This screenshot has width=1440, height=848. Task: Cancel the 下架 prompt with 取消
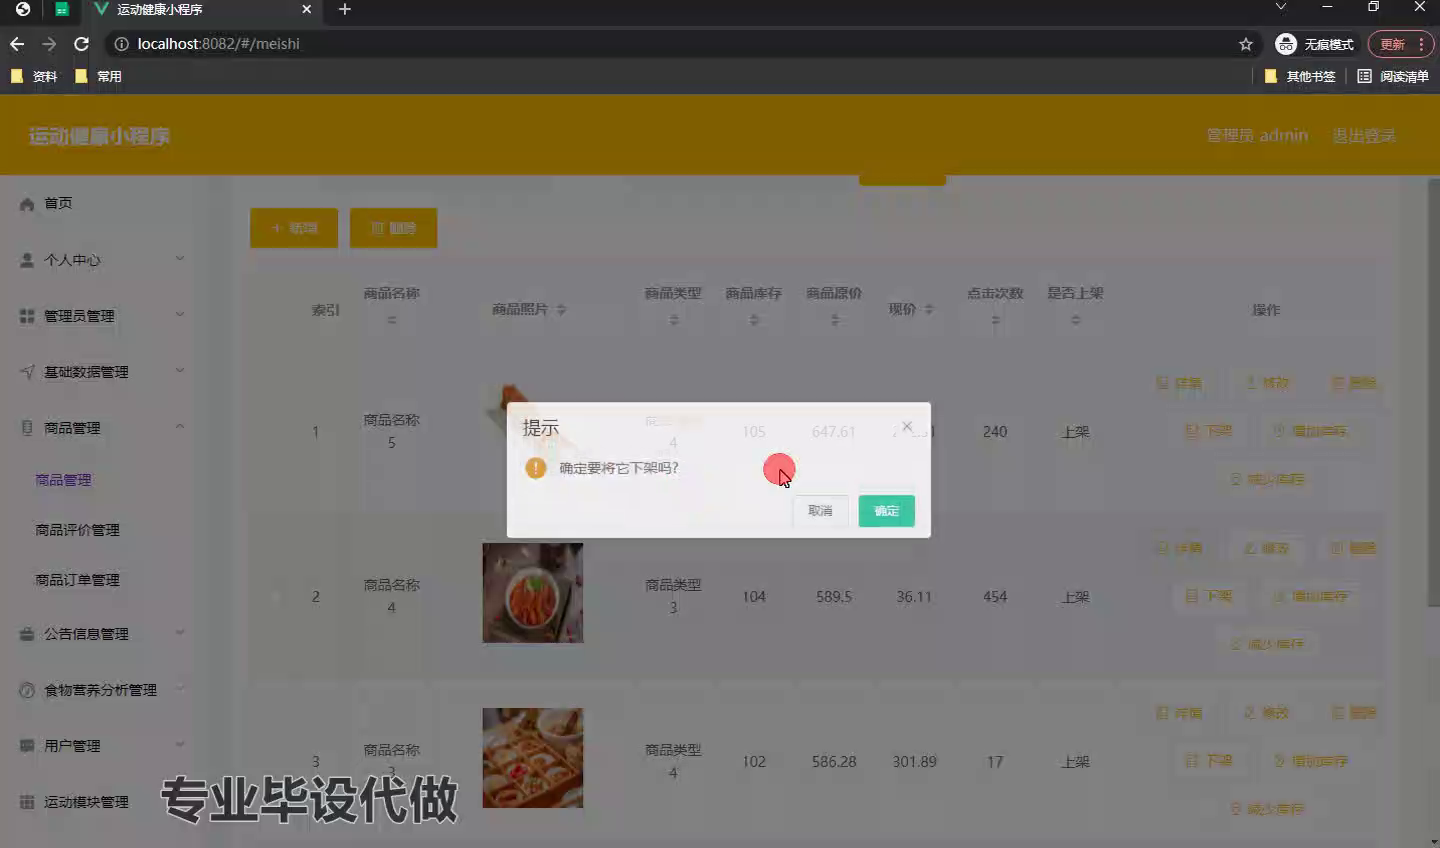coord(820,511)
